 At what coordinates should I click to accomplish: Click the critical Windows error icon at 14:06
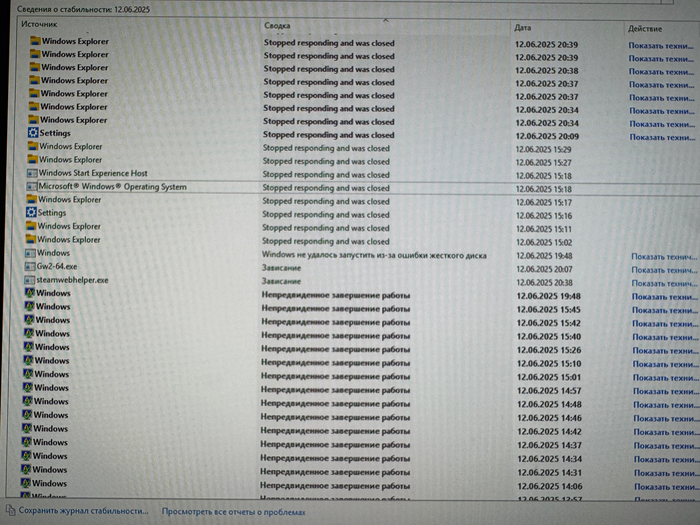pyautogui.click(x=27, y=483)
